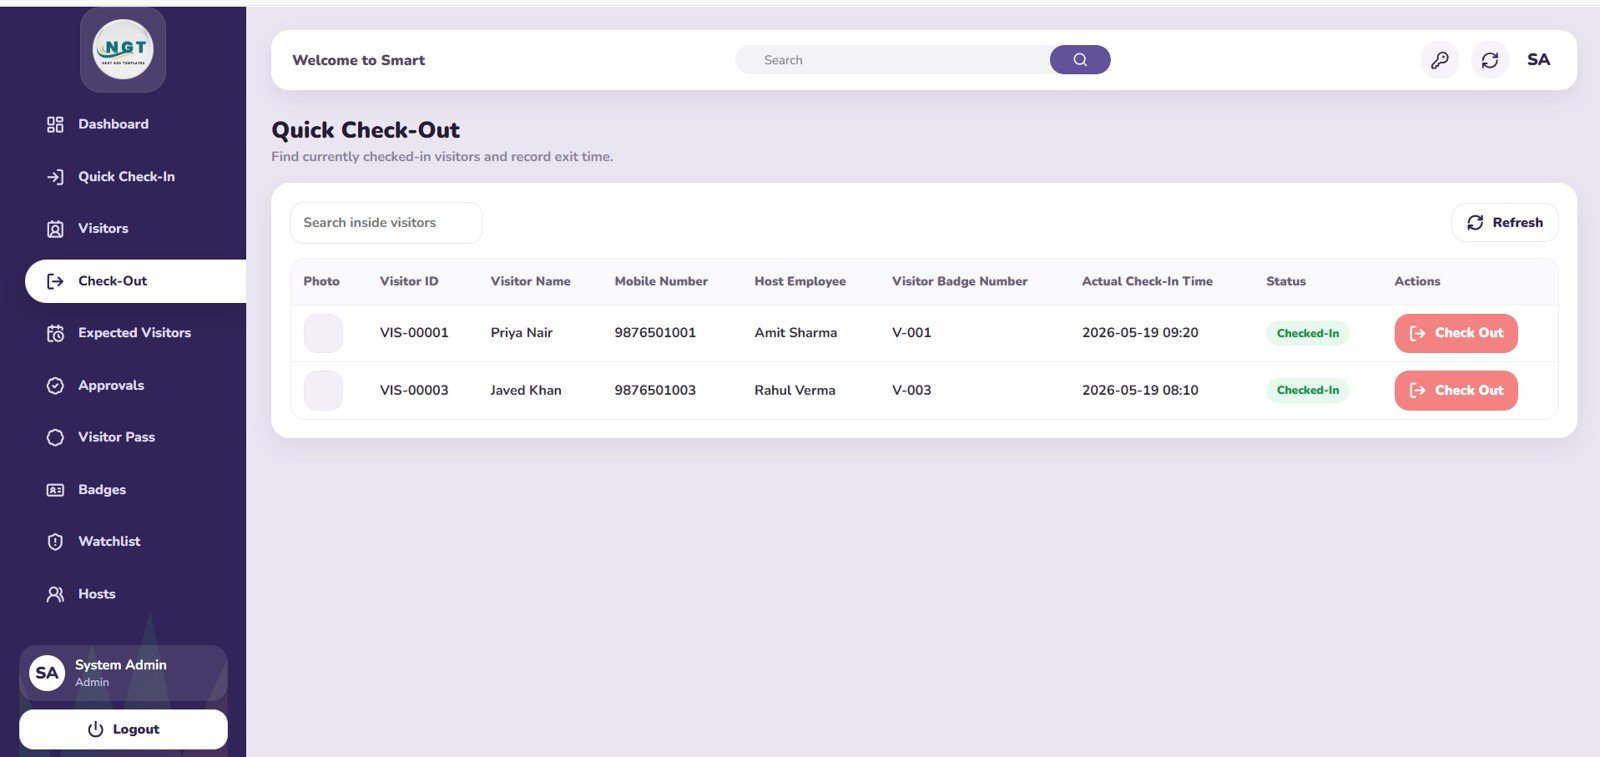
Task: Click the Mobile Number column header
Action: coord(661,281)
